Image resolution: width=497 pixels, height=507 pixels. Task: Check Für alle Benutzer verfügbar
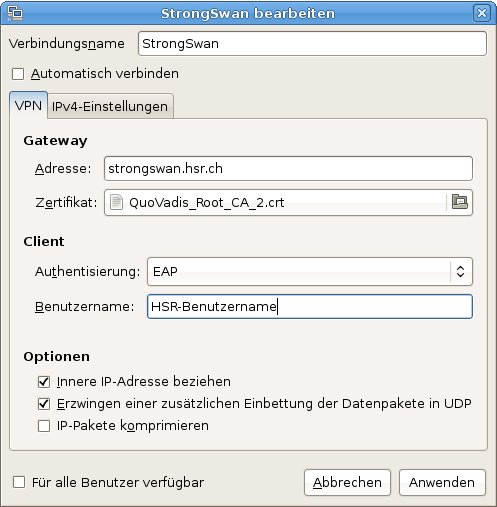point(19,482)
